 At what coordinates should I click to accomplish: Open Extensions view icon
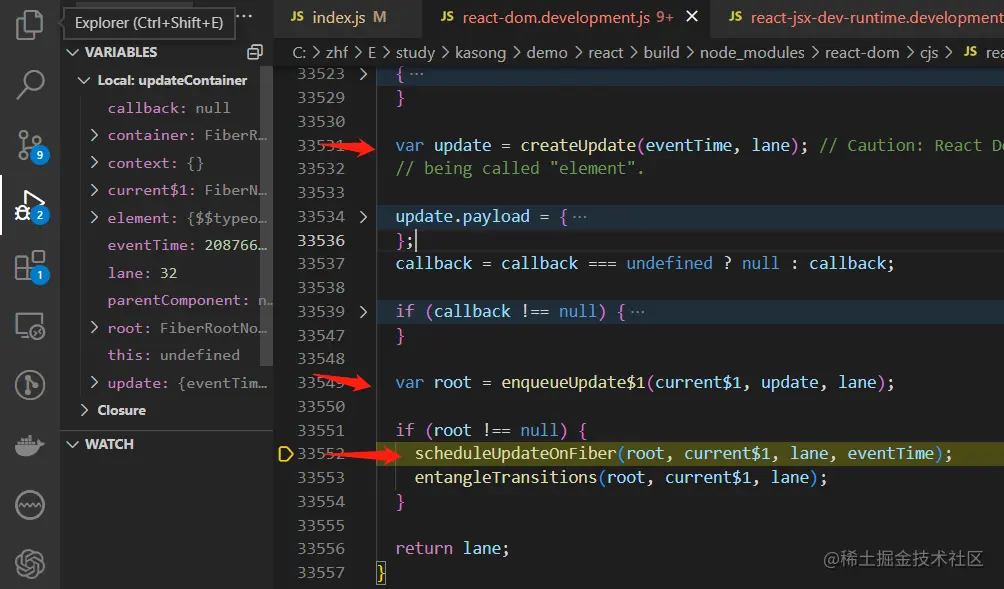[x=31, y=266]
